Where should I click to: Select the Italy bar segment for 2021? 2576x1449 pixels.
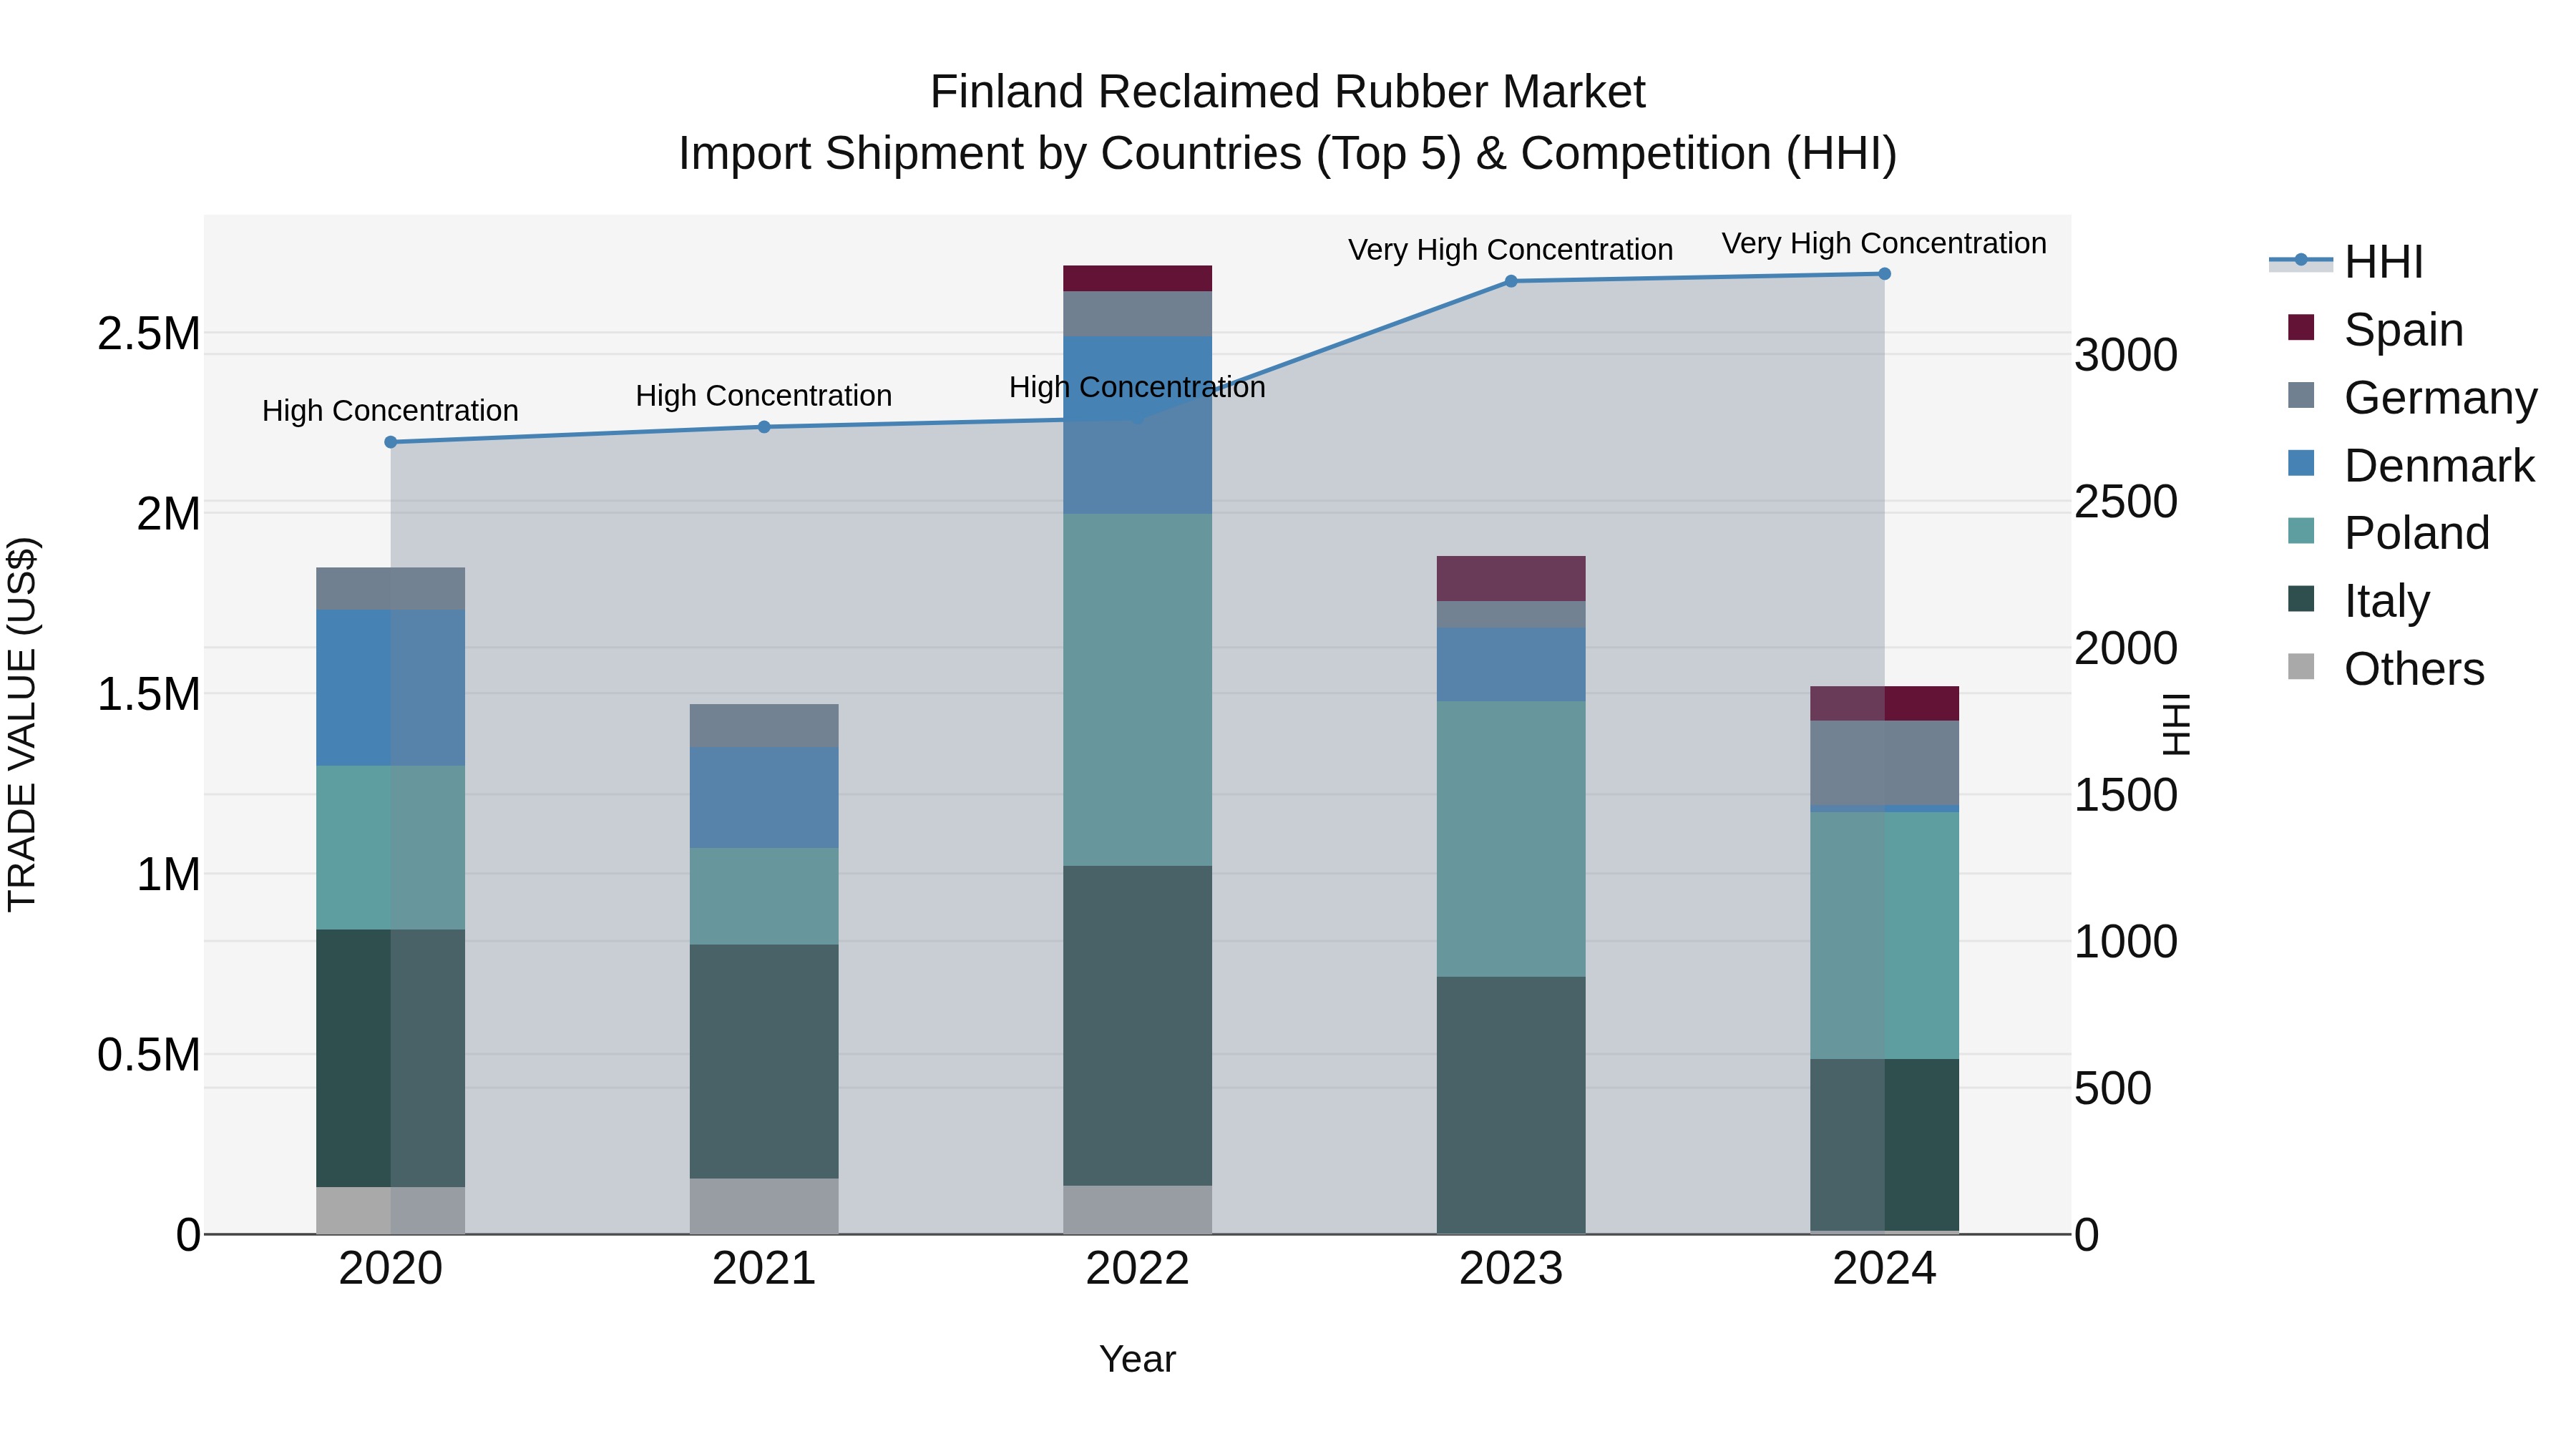764,1062
